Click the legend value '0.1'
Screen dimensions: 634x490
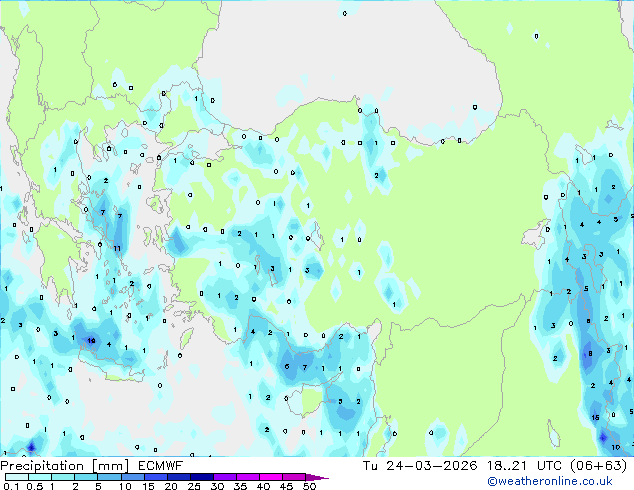pos(11,486)
